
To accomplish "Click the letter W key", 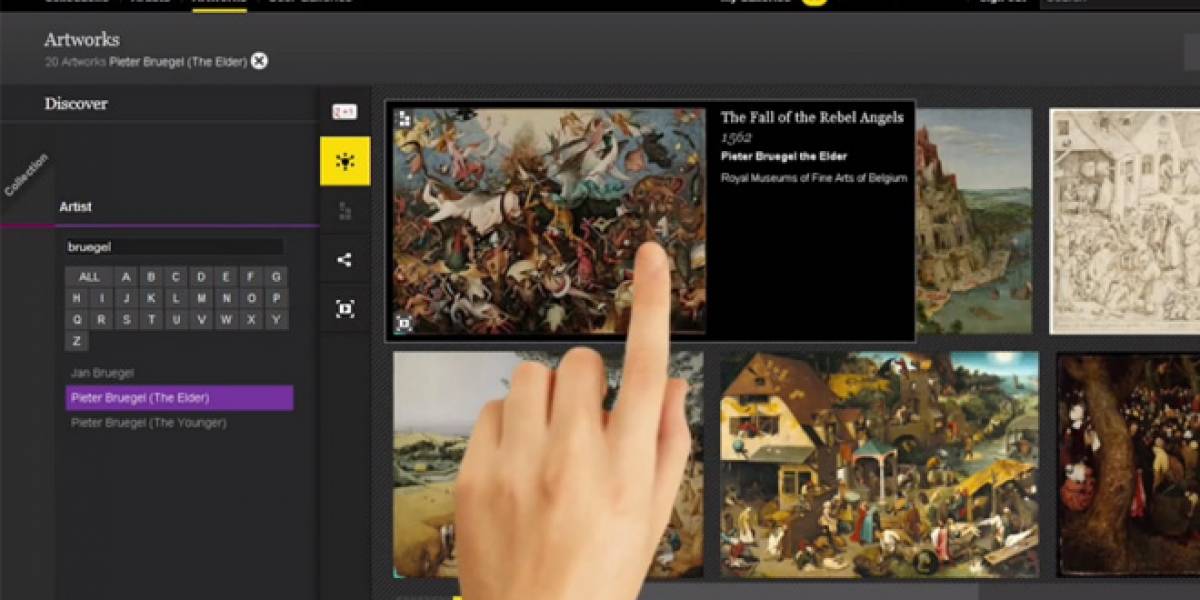I will click(227, 320).
